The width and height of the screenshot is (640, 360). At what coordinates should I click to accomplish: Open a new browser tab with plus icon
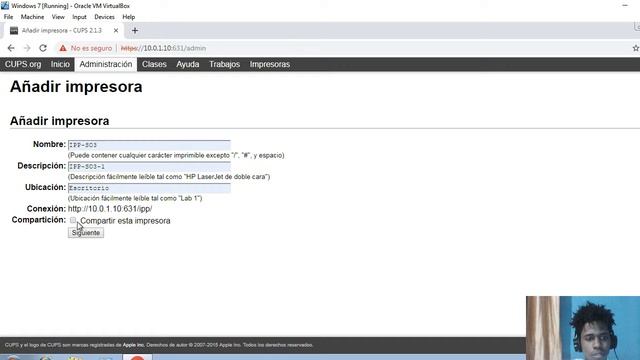click(x=135, y=31)
